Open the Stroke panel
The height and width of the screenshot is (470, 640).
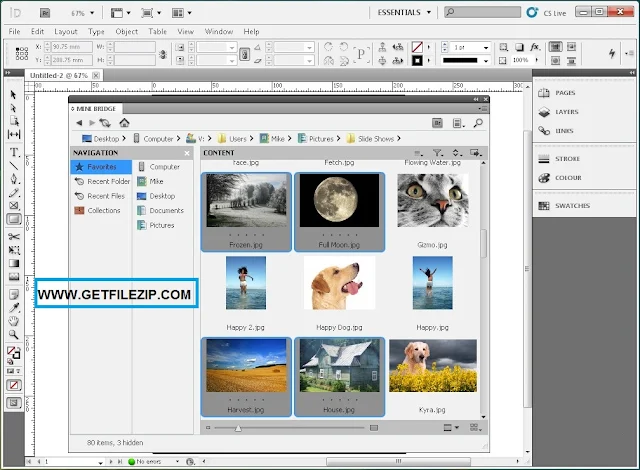click(567, 159)
